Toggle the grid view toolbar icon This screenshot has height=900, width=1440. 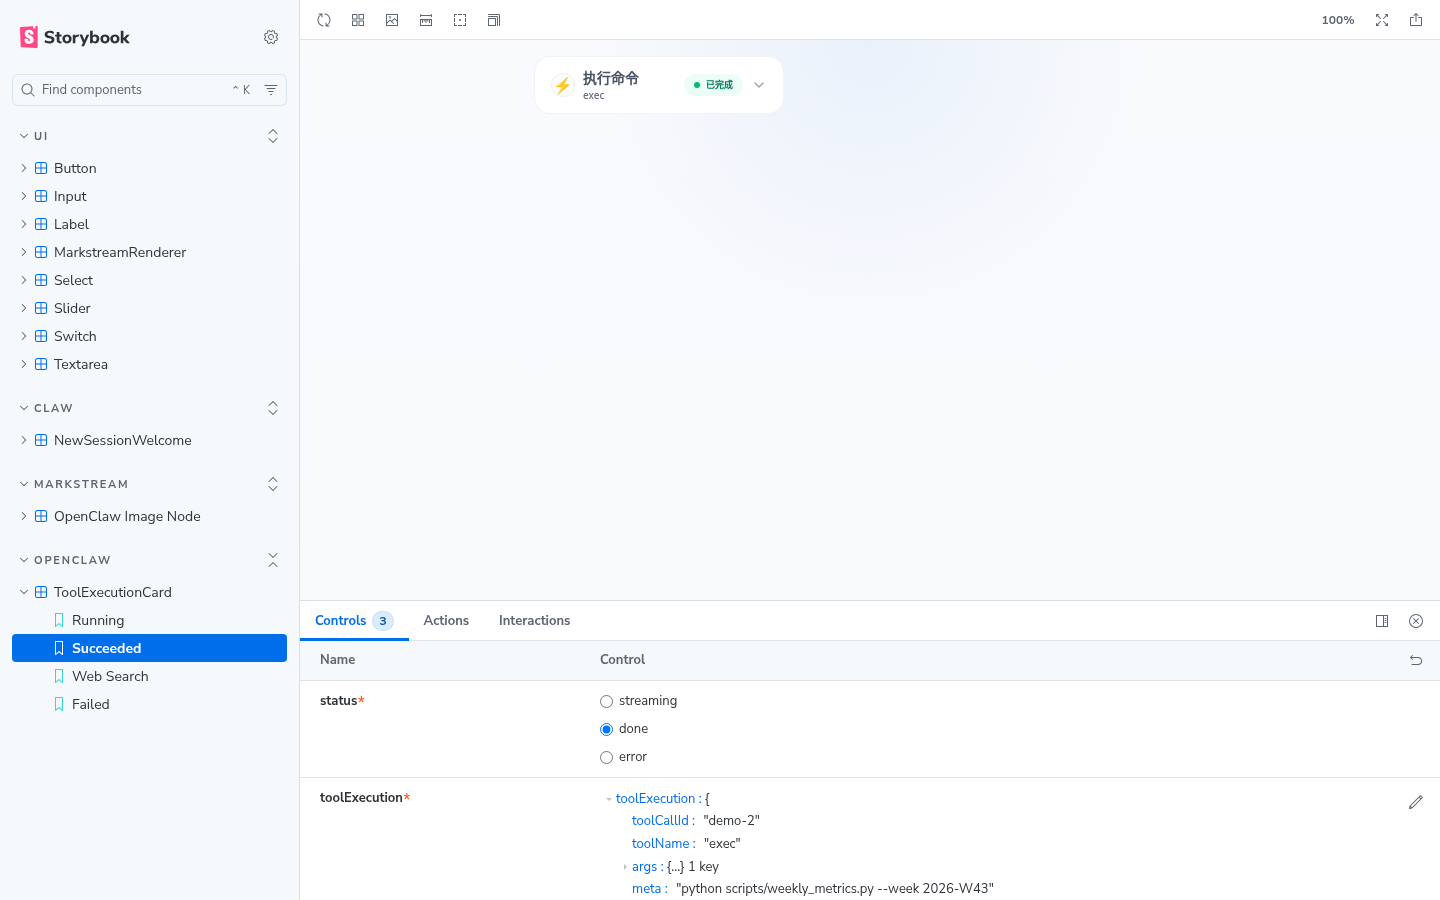click(358, 20)
